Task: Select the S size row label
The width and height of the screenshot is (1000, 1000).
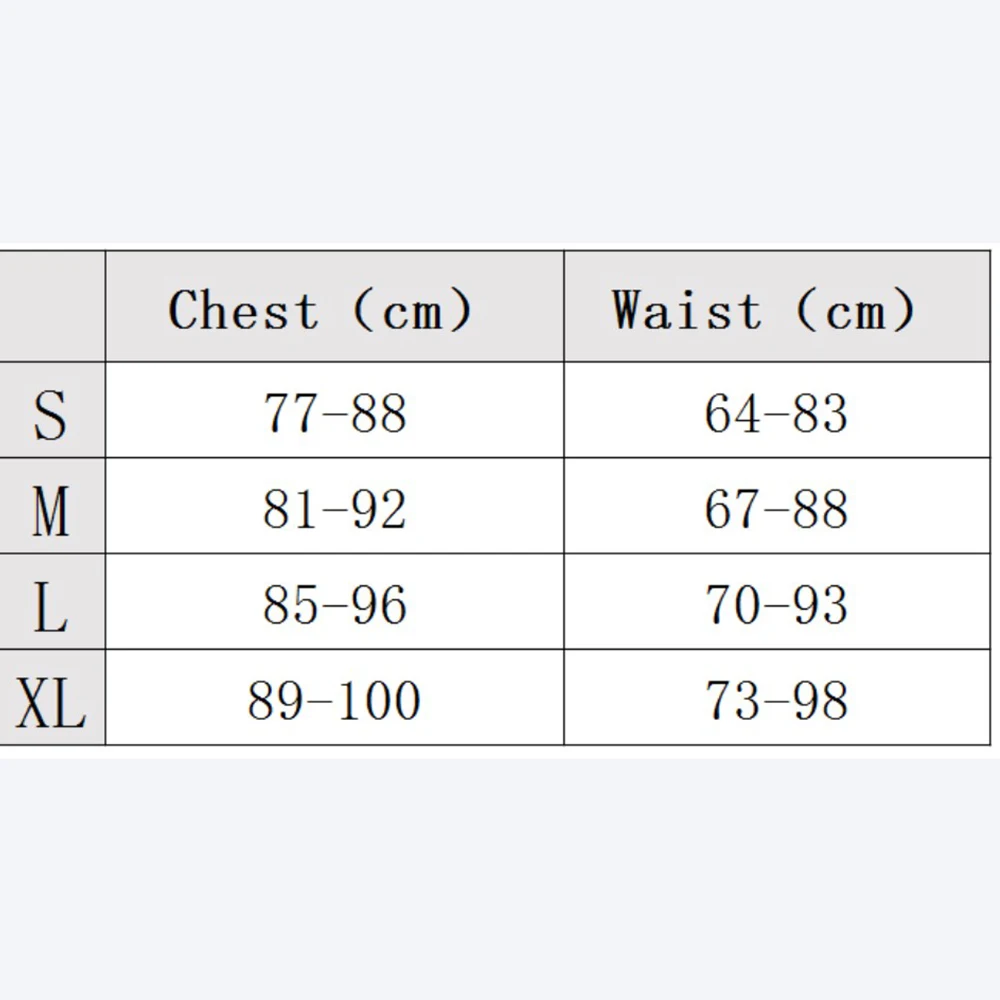Action: 50,414
